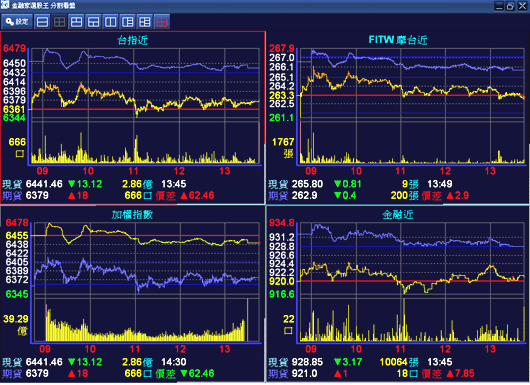Viewport: 530px width, 385px height.
Task: Click the 加權指數 volume bar chart area
Action: (145, 321)
